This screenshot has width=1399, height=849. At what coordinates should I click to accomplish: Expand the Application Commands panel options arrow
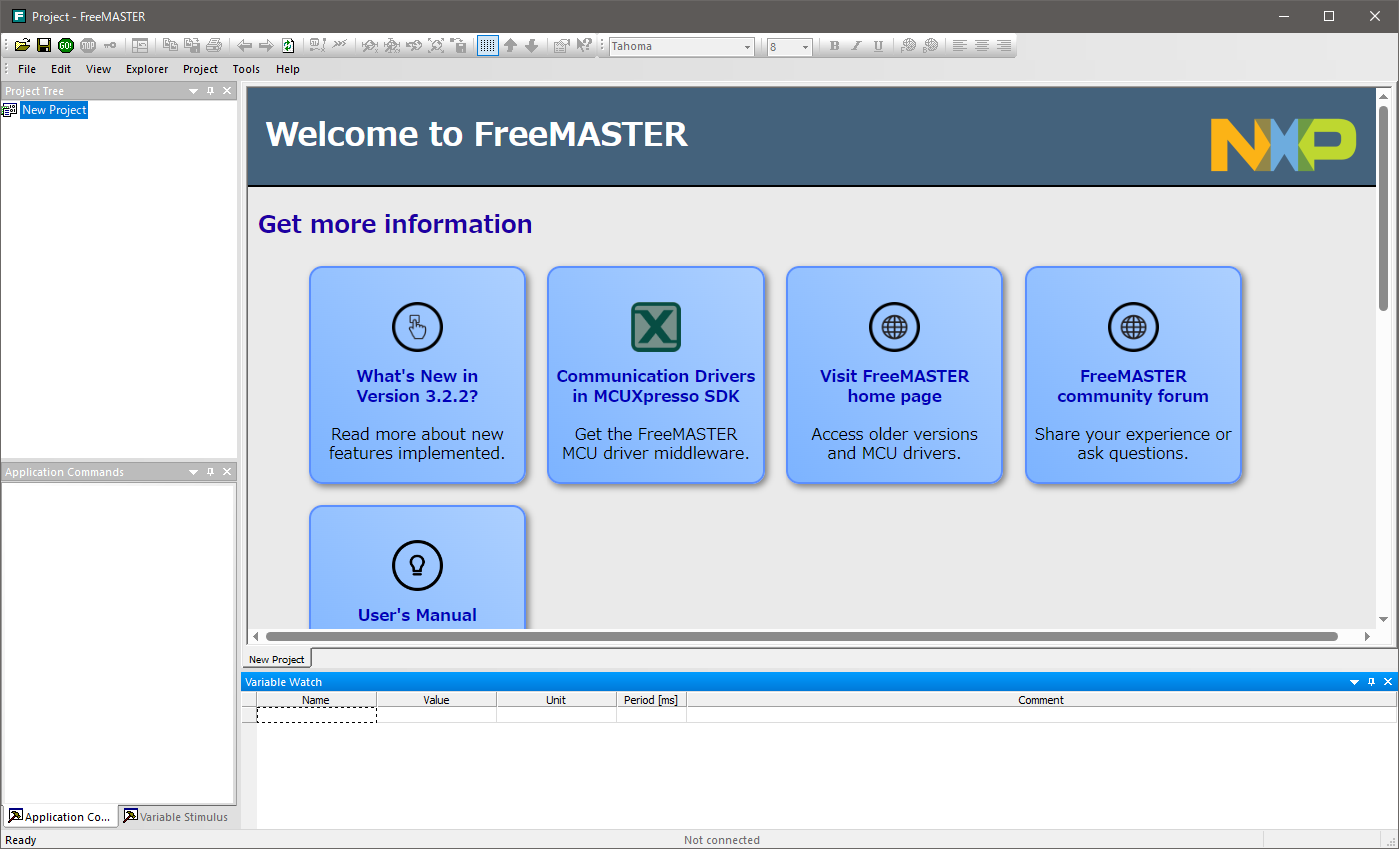pyautogui.click(x=193, y=472)
